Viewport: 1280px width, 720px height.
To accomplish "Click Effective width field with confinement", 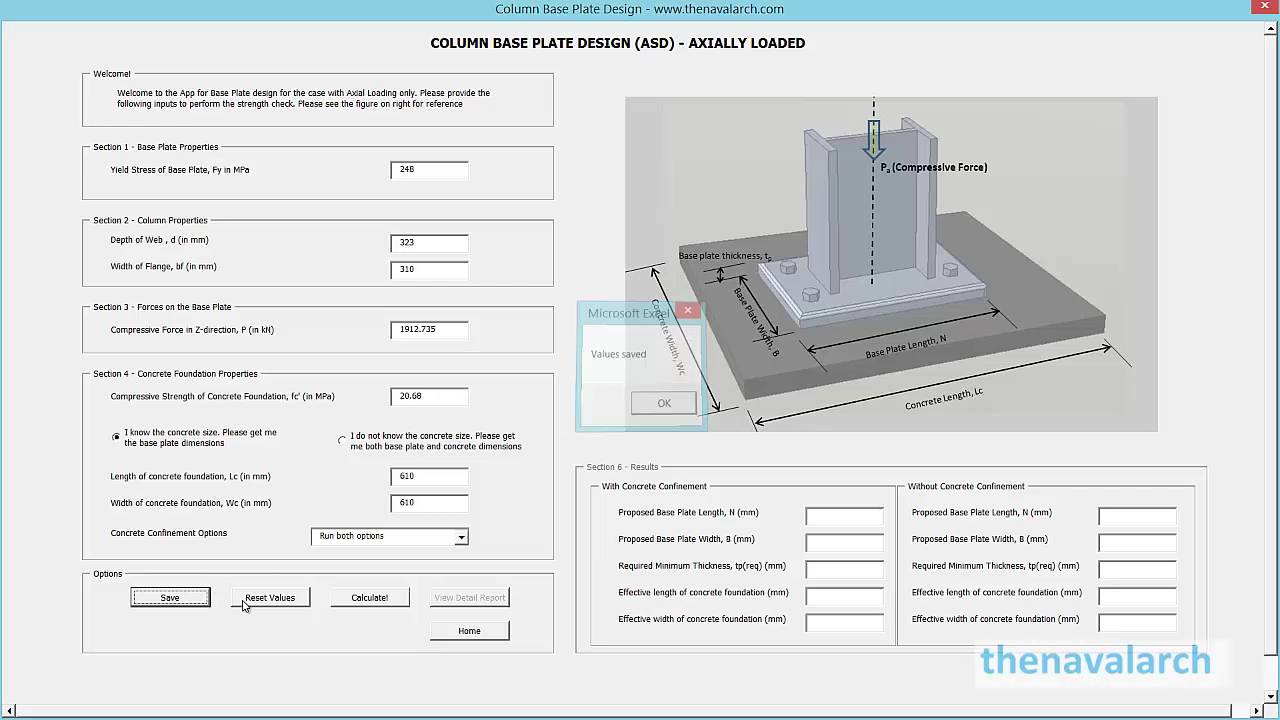I will 845,622.
